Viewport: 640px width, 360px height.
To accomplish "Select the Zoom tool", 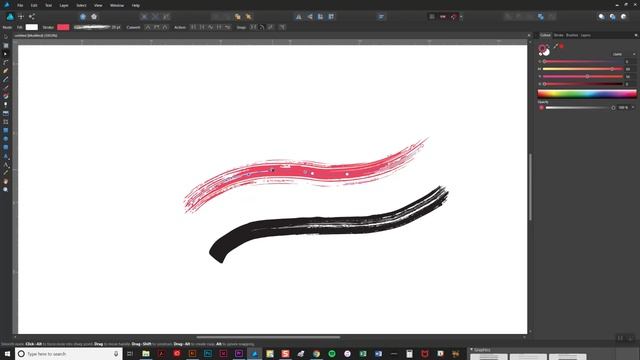I will click(5, 190).
